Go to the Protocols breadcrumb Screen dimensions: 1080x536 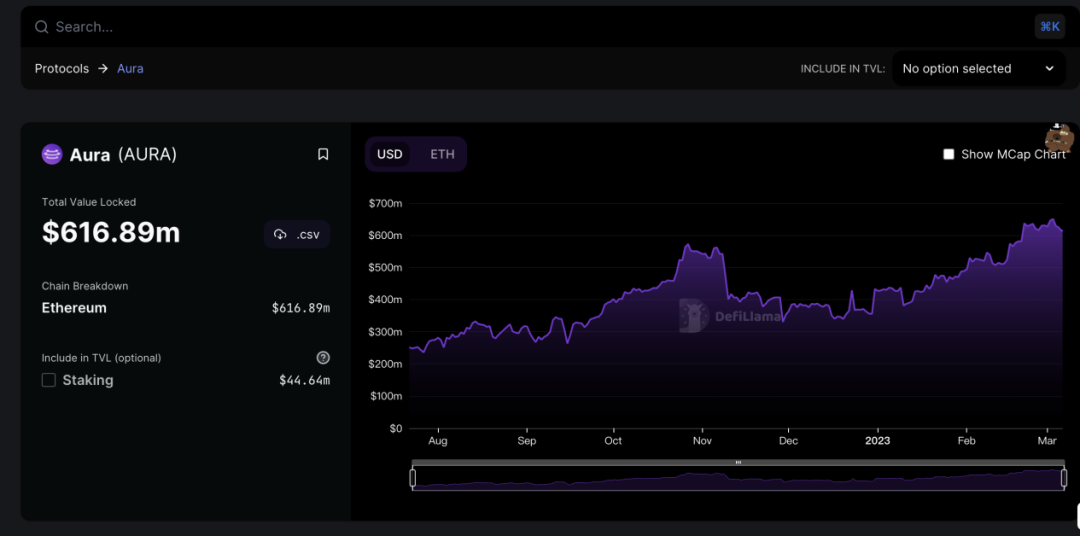(62, 69)
